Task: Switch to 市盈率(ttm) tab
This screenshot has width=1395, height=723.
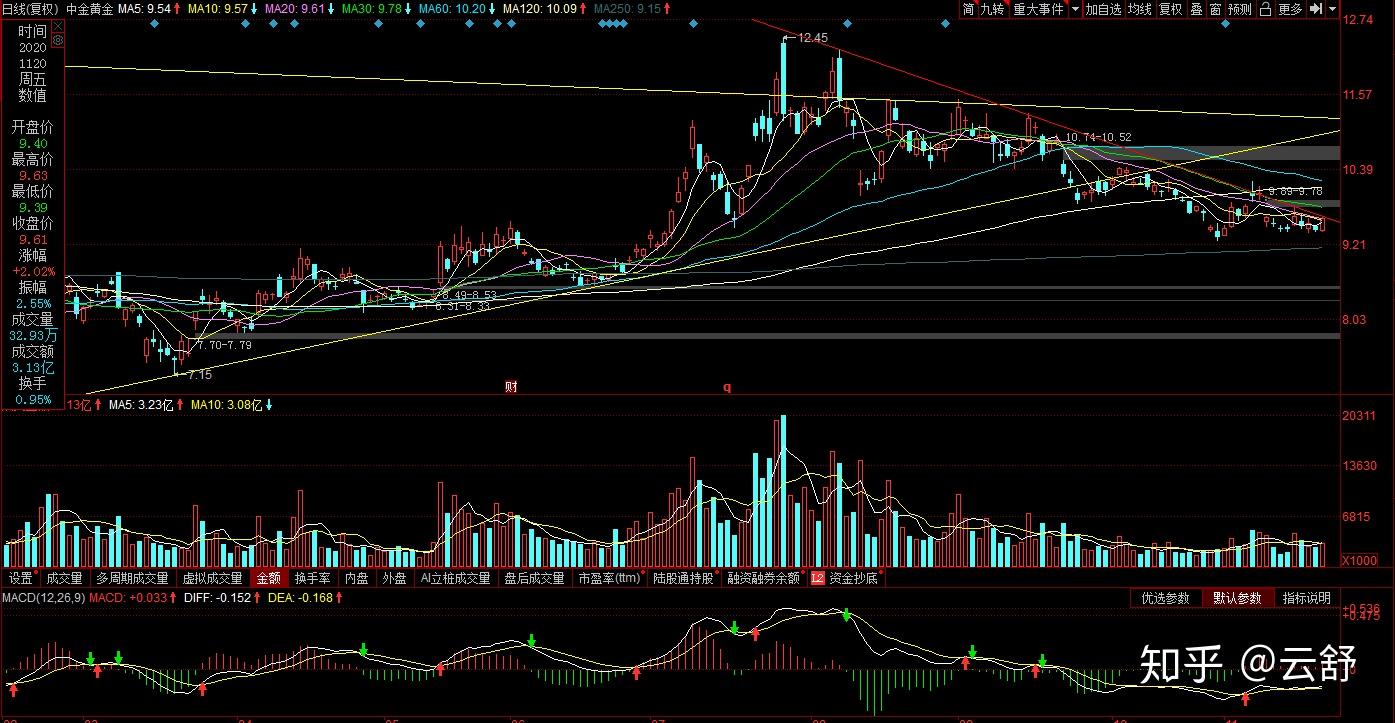Action: tap(609, 578)
